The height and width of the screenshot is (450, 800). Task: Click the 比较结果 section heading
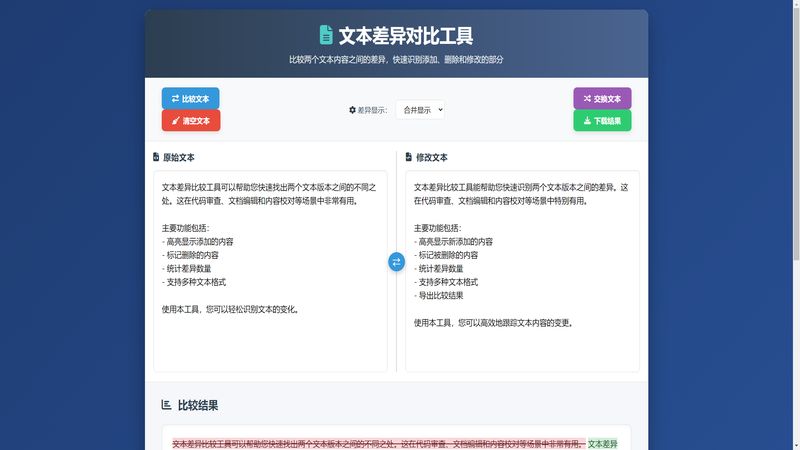point(197,405)
